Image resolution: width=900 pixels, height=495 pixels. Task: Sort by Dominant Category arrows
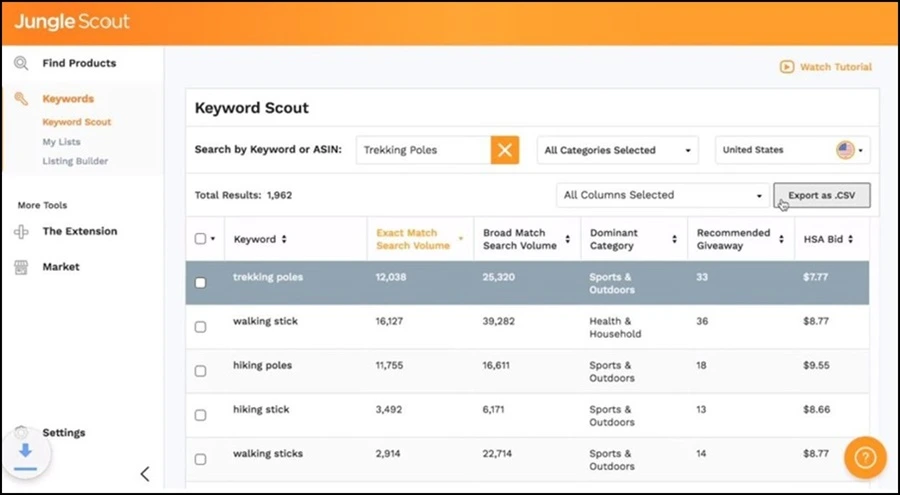click(674, 239)
